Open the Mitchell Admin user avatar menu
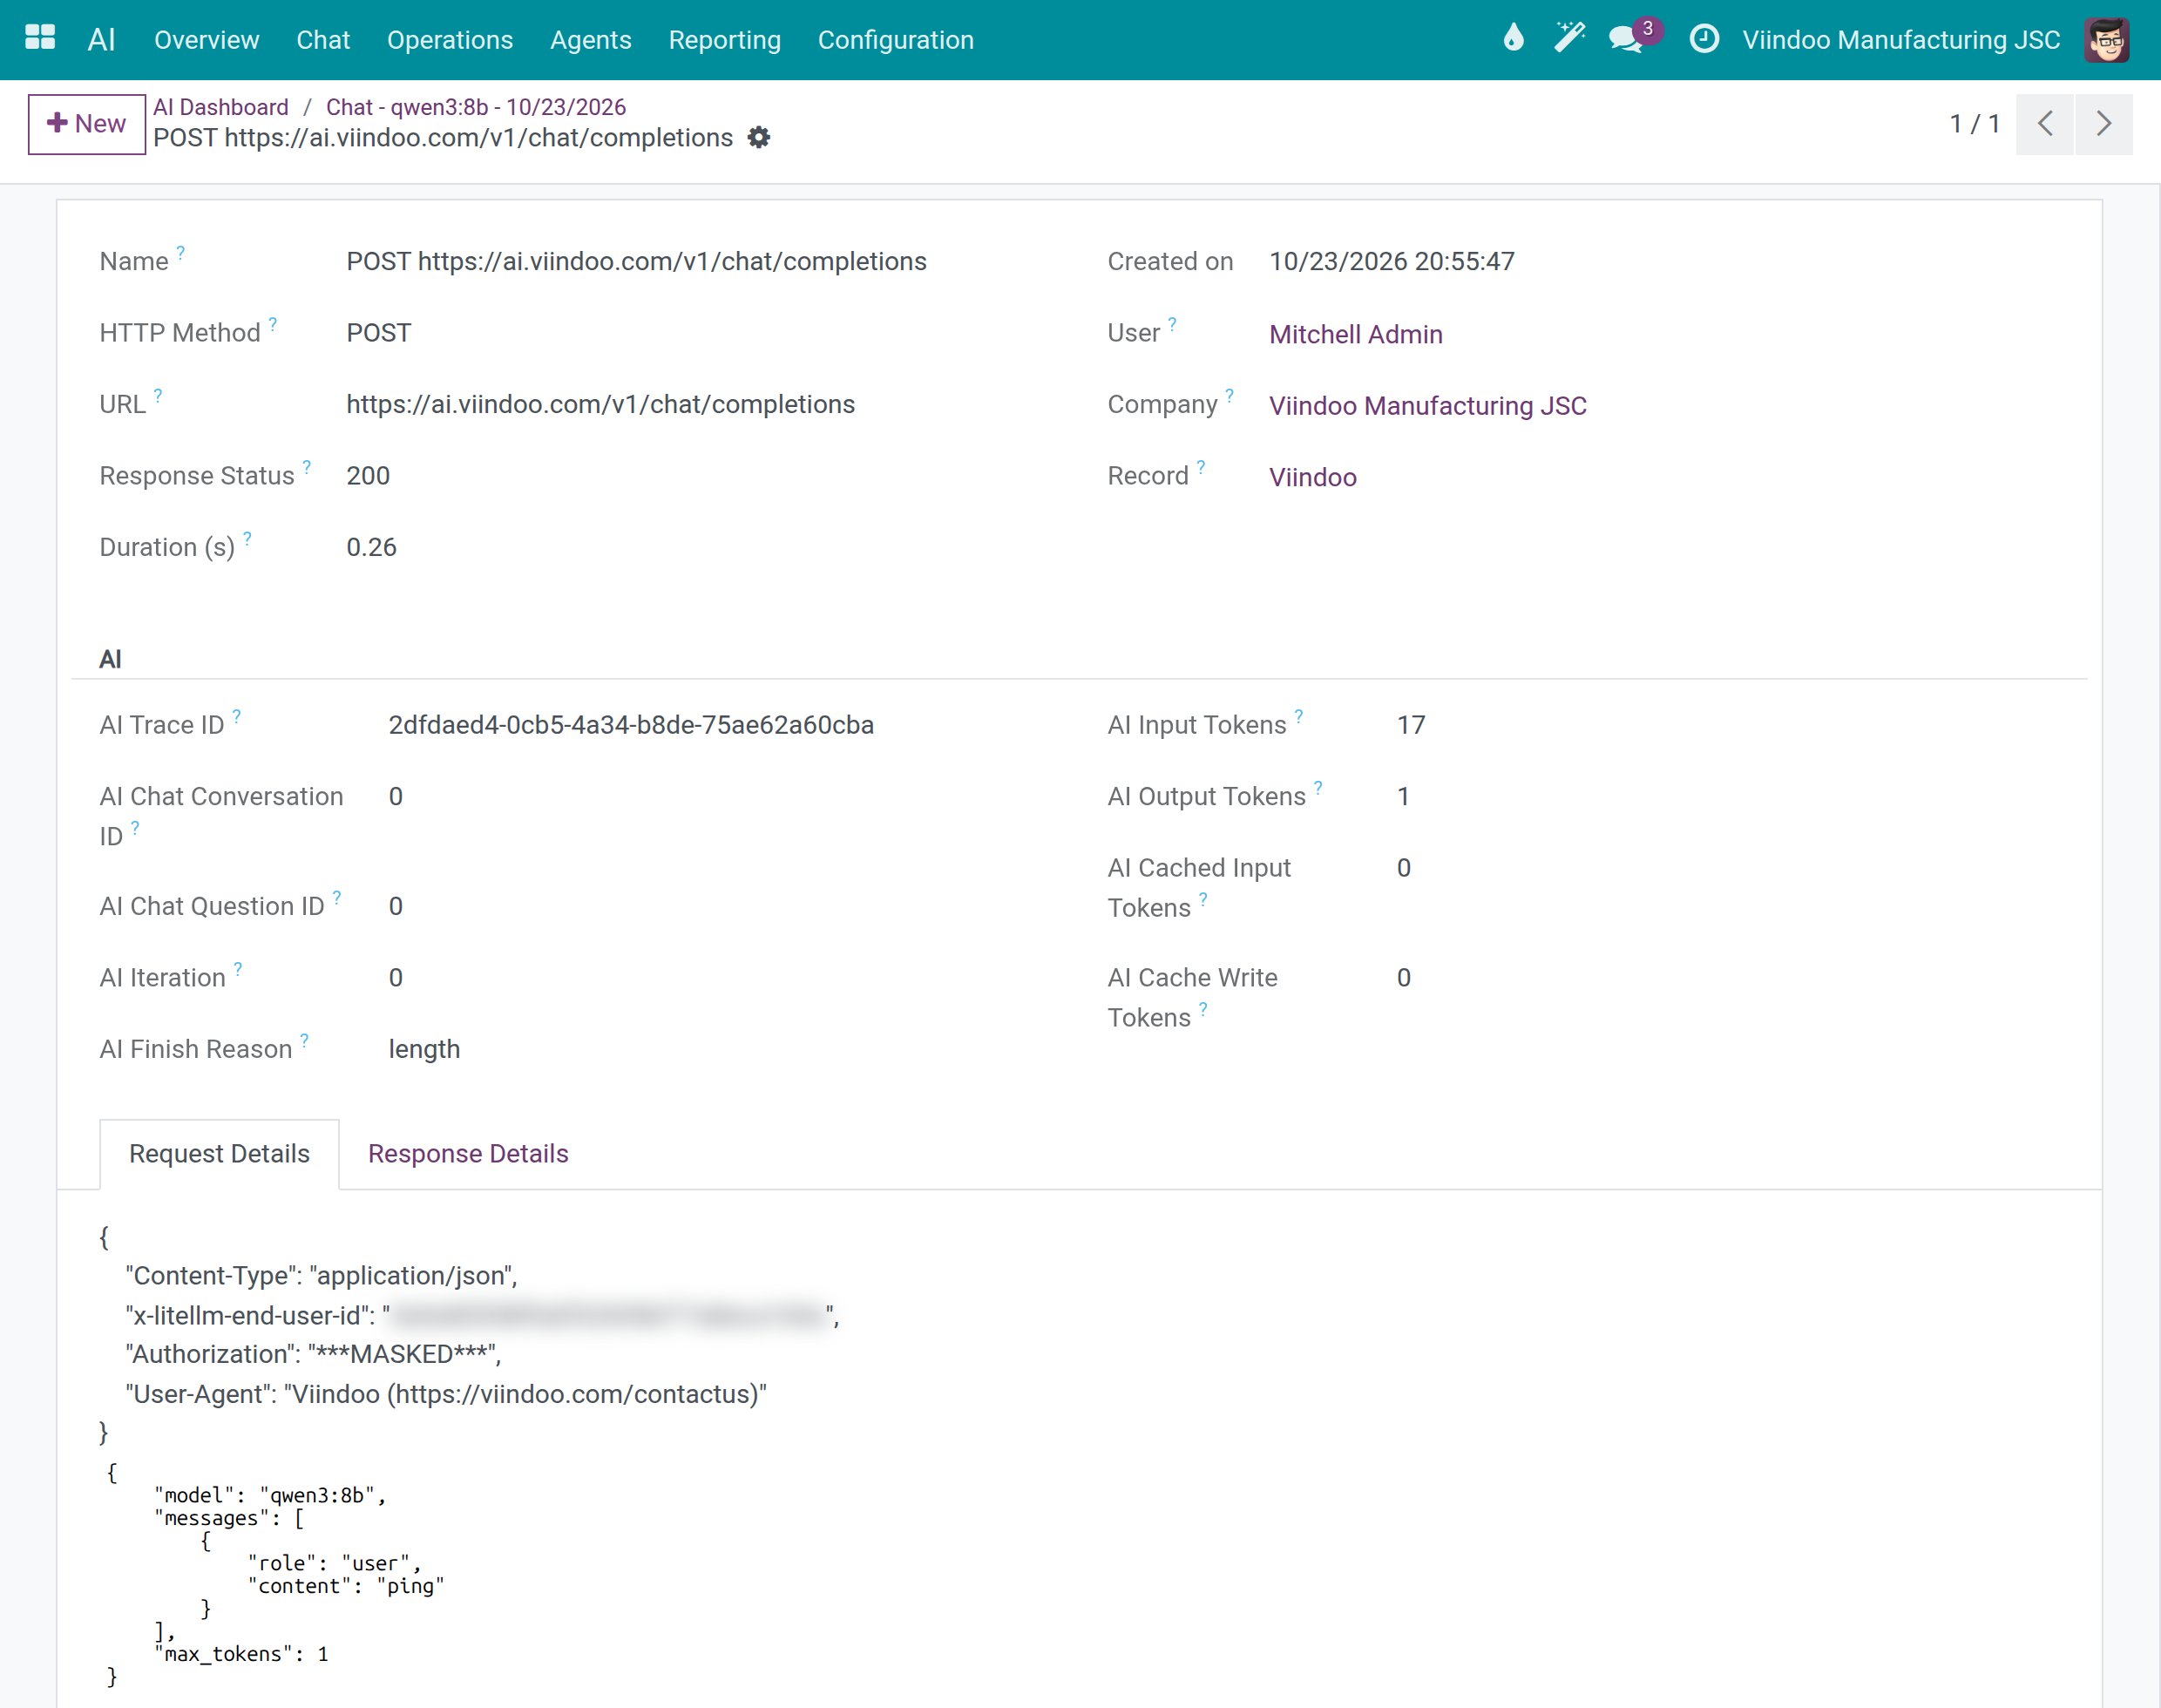Viewport: 2161px width, 1708px height. tap(2106, 40)
